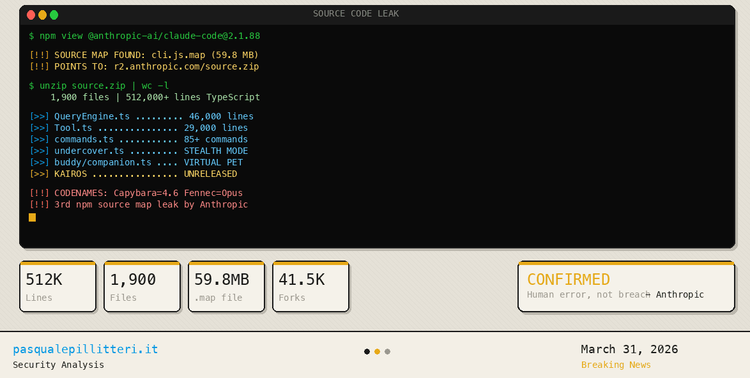This screenshot has height=378, width=750.
Task: Click the CONFIRMED status card
Action: pyautogui.click(x=626, y=286)
